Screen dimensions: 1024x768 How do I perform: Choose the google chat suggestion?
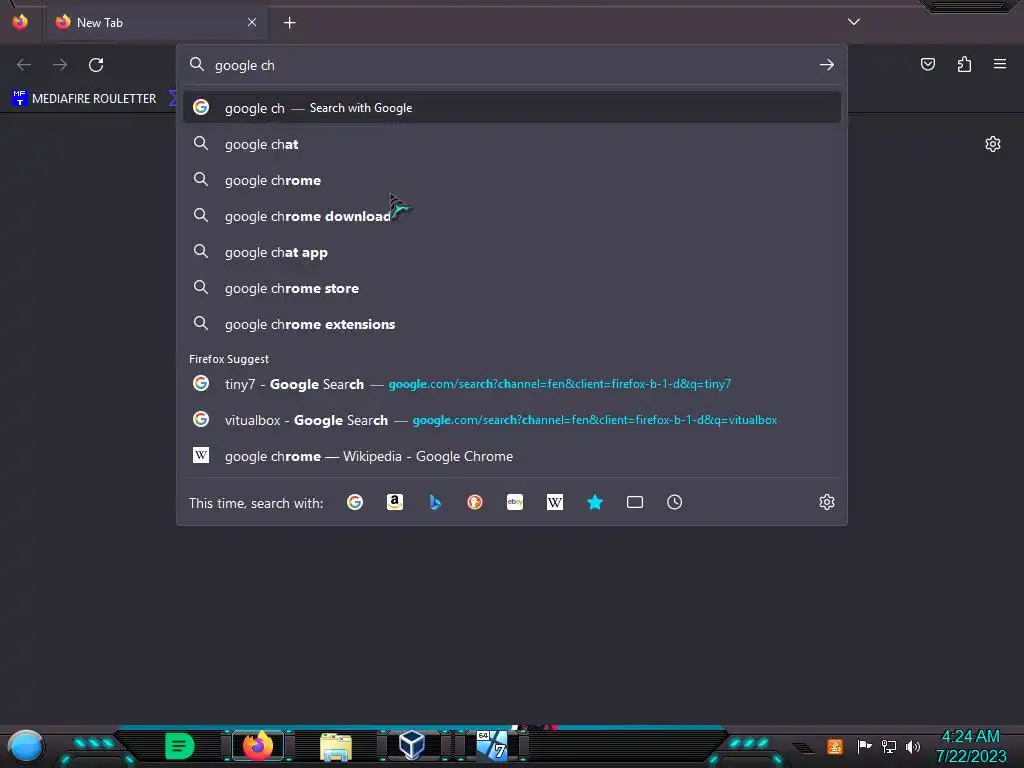(511, 144)
